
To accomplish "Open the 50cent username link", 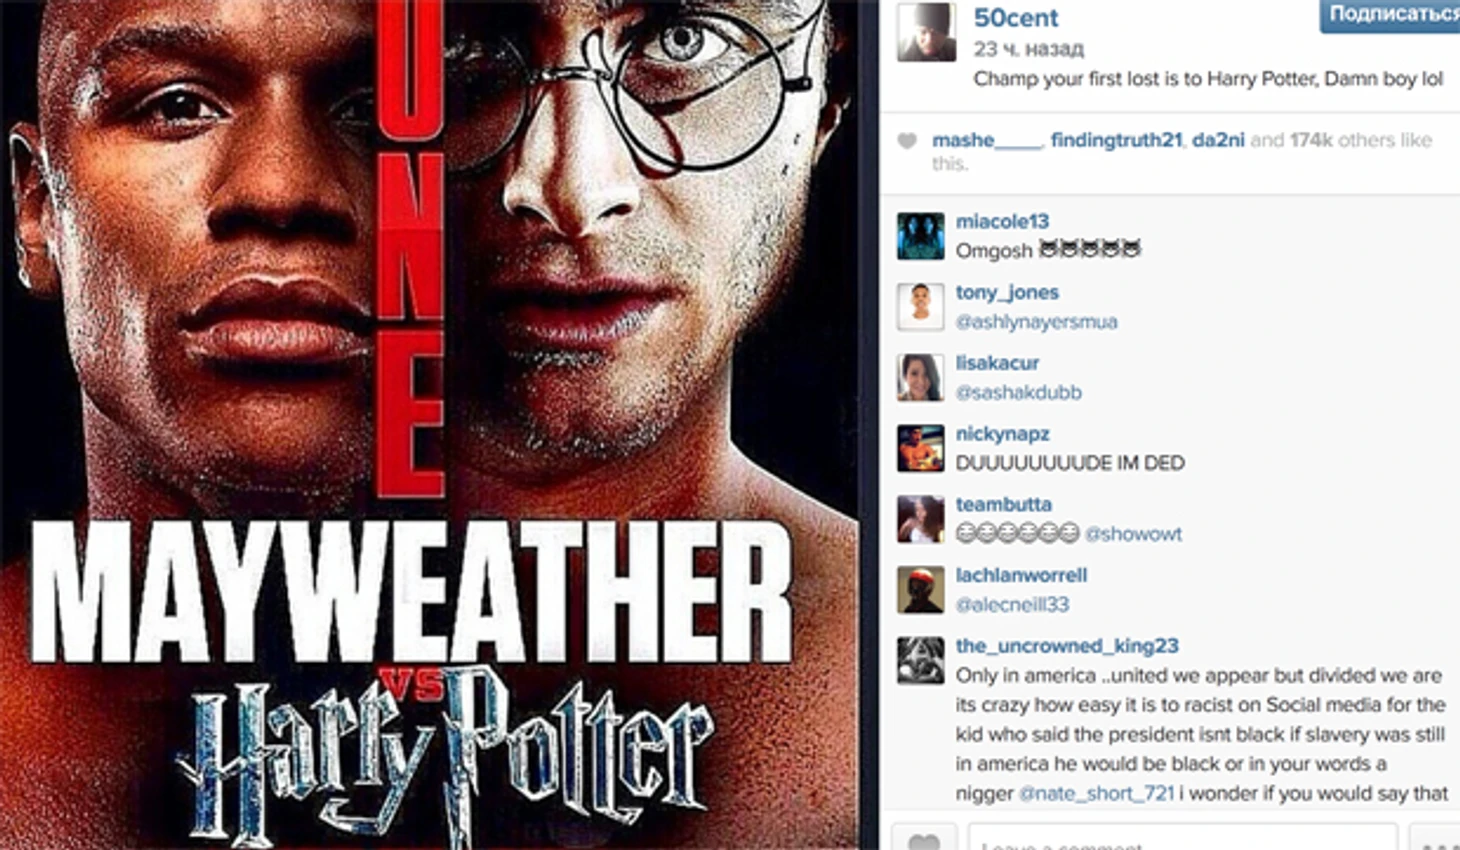I will (x=1015, y=18).
